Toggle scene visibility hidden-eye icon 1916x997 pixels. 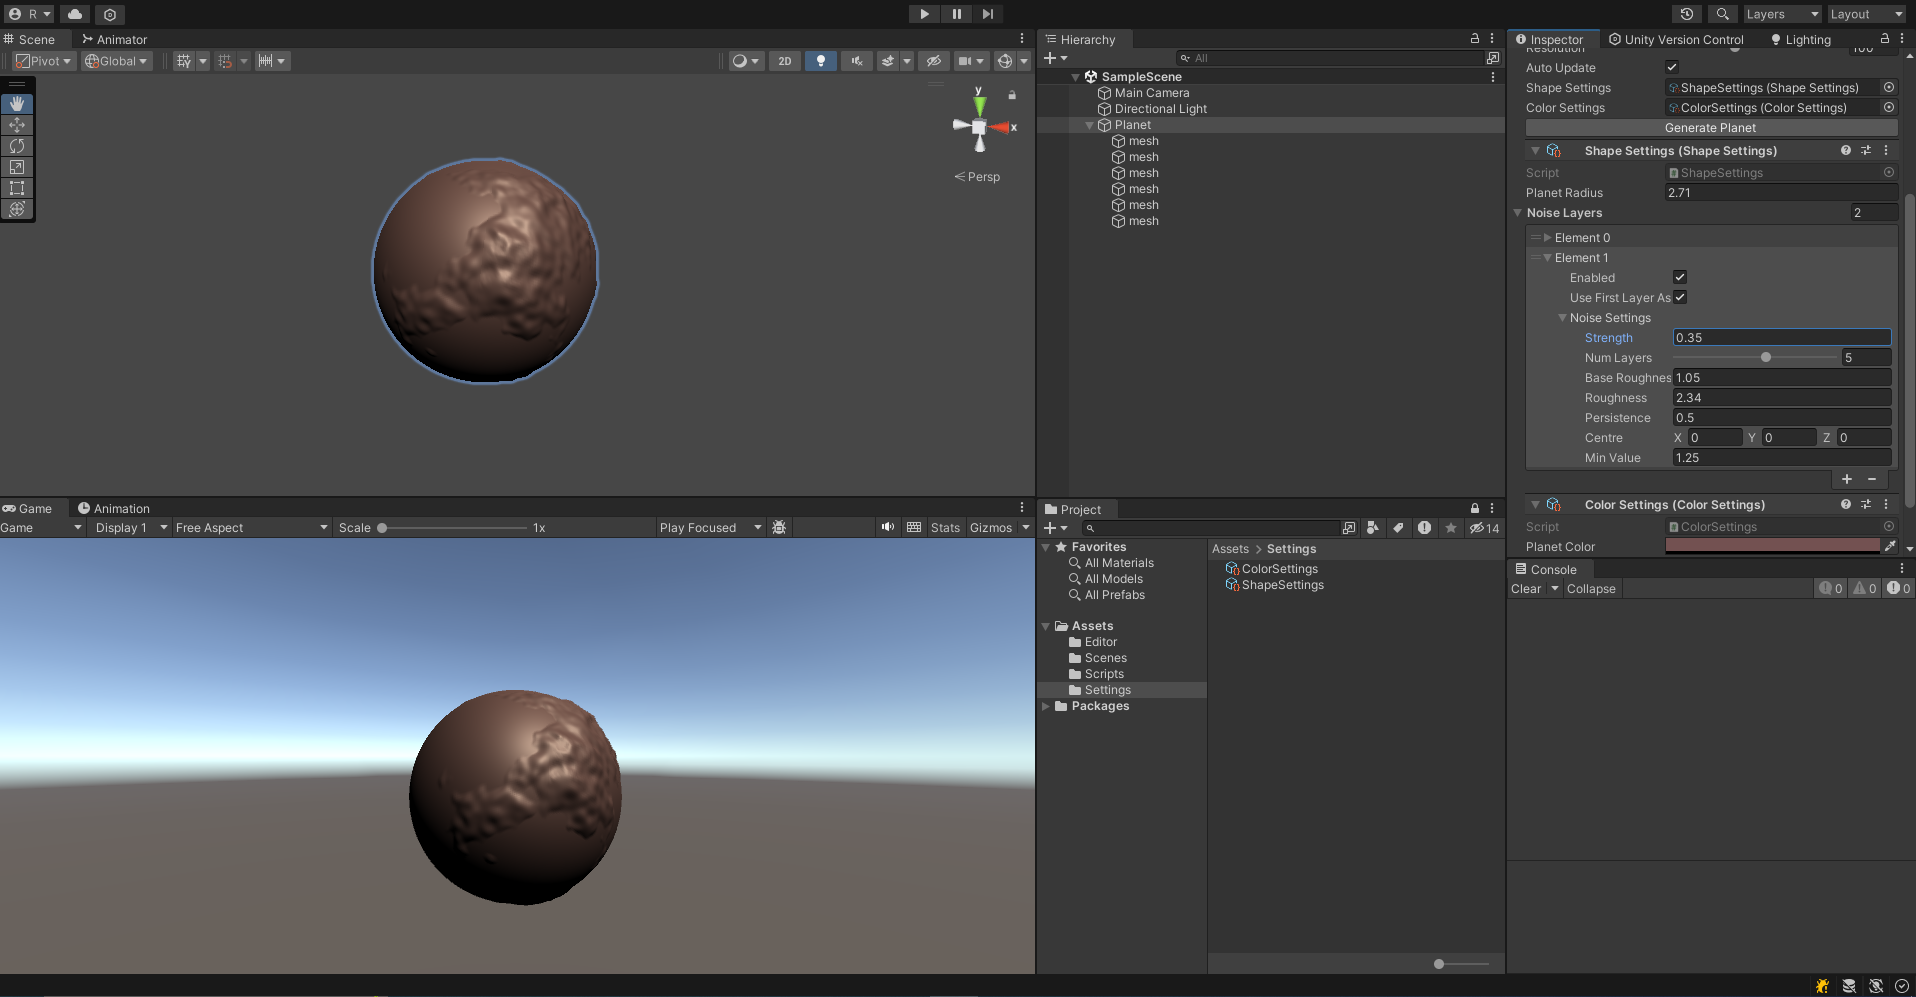(x=934, y=61)
